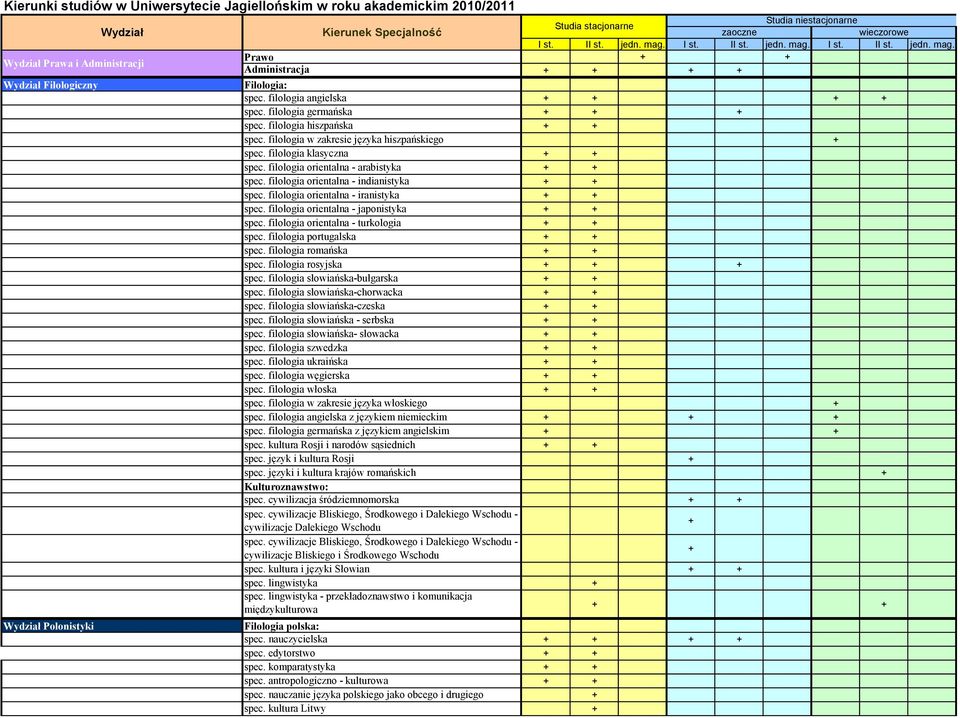
Task: Select 'spec. filologia angielska z językiem niemieckim'
Action: 381,417
